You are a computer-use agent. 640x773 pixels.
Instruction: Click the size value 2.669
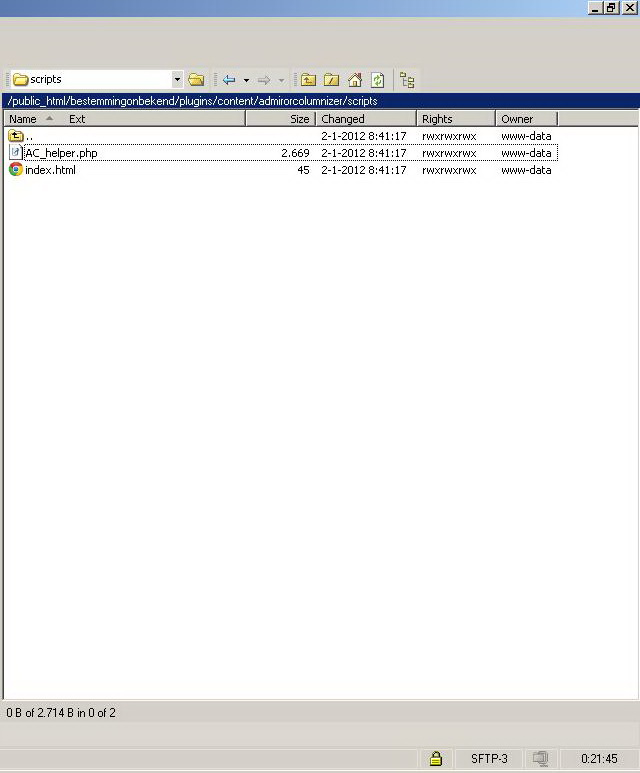(x=295, y=153)
